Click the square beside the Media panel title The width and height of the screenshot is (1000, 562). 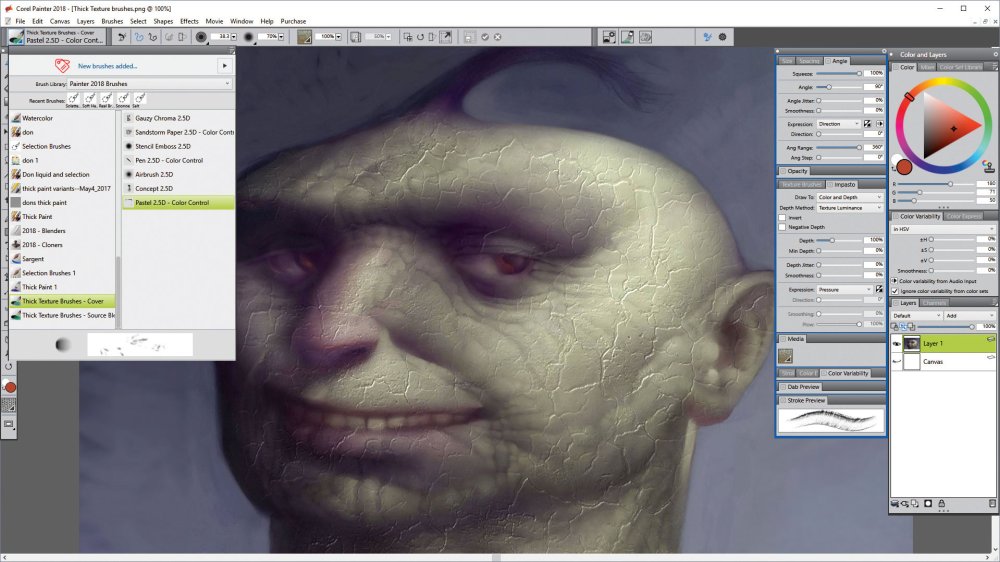tap(783, 339)
